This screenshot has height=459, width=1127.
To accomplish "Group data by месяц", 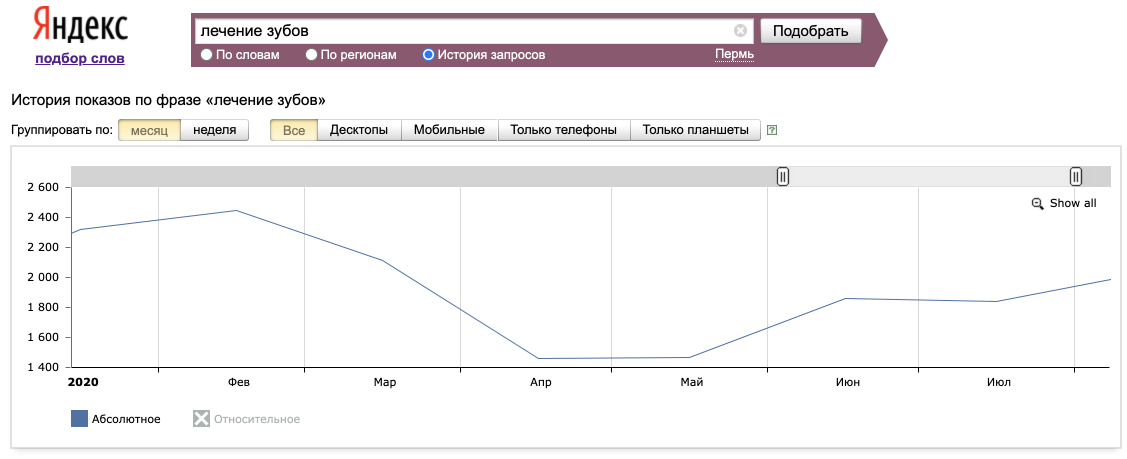I will coord(149,130).
